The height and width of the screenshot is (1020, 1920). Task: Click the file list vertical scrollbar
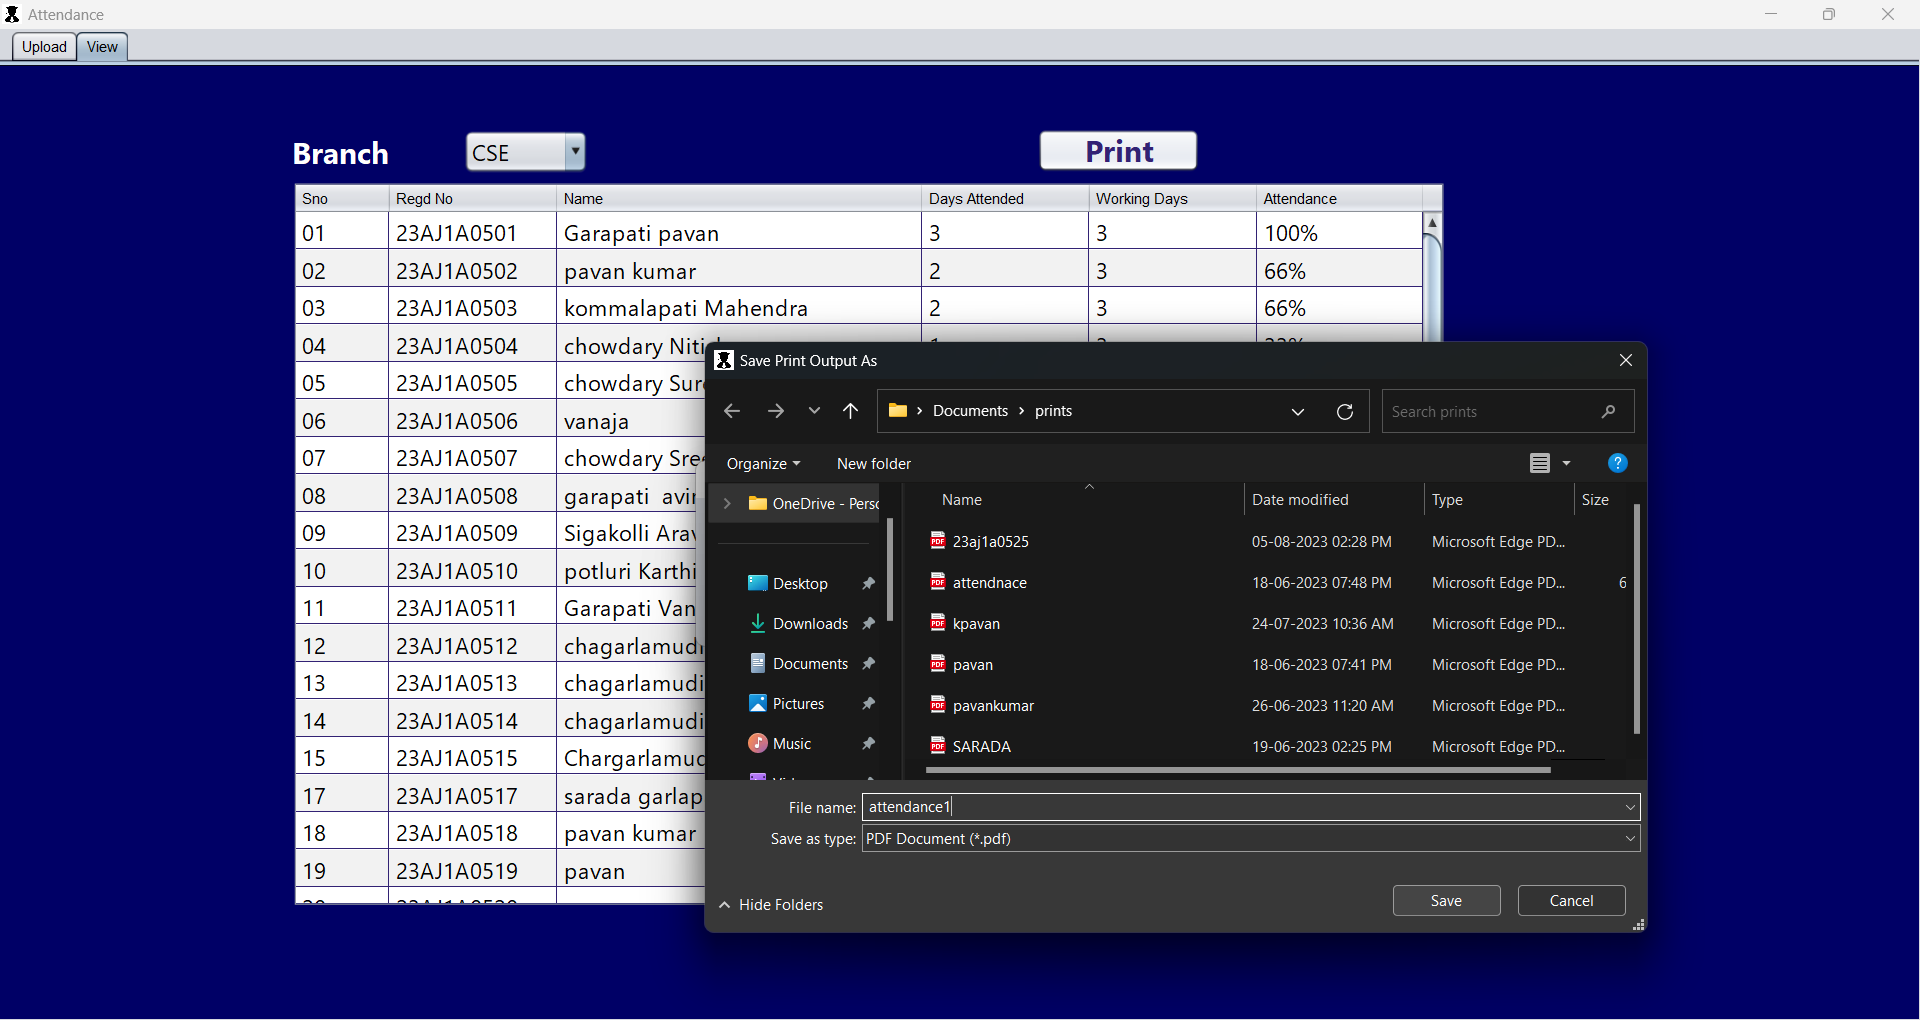[1637, 620]
